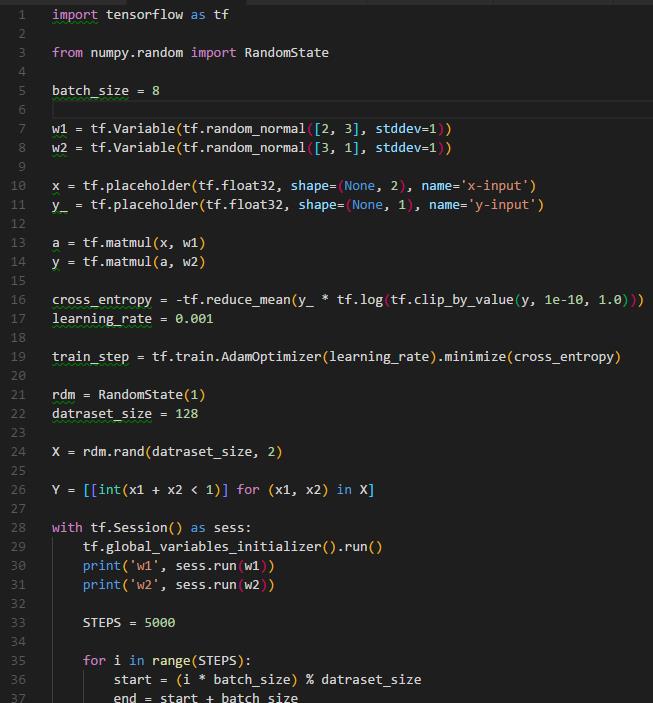Click line number 35 in the gutter
Screen dimensions: 653x703
(x=18, y=660)
